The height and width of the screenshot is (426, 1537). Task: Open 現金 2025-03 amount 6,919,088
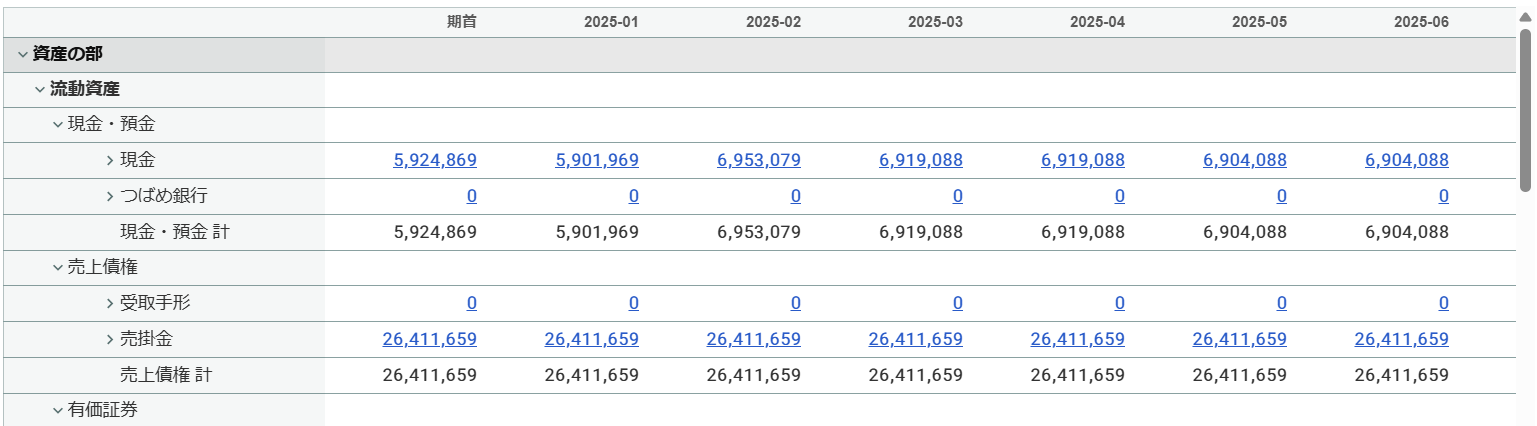click(922, 160)
